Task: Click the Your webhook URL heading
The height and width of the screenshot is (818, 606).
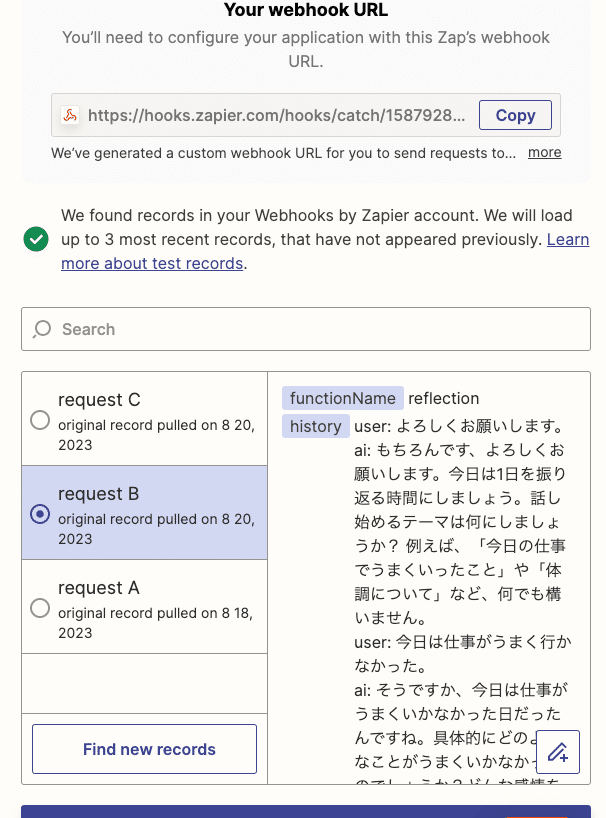Action: 306,9
